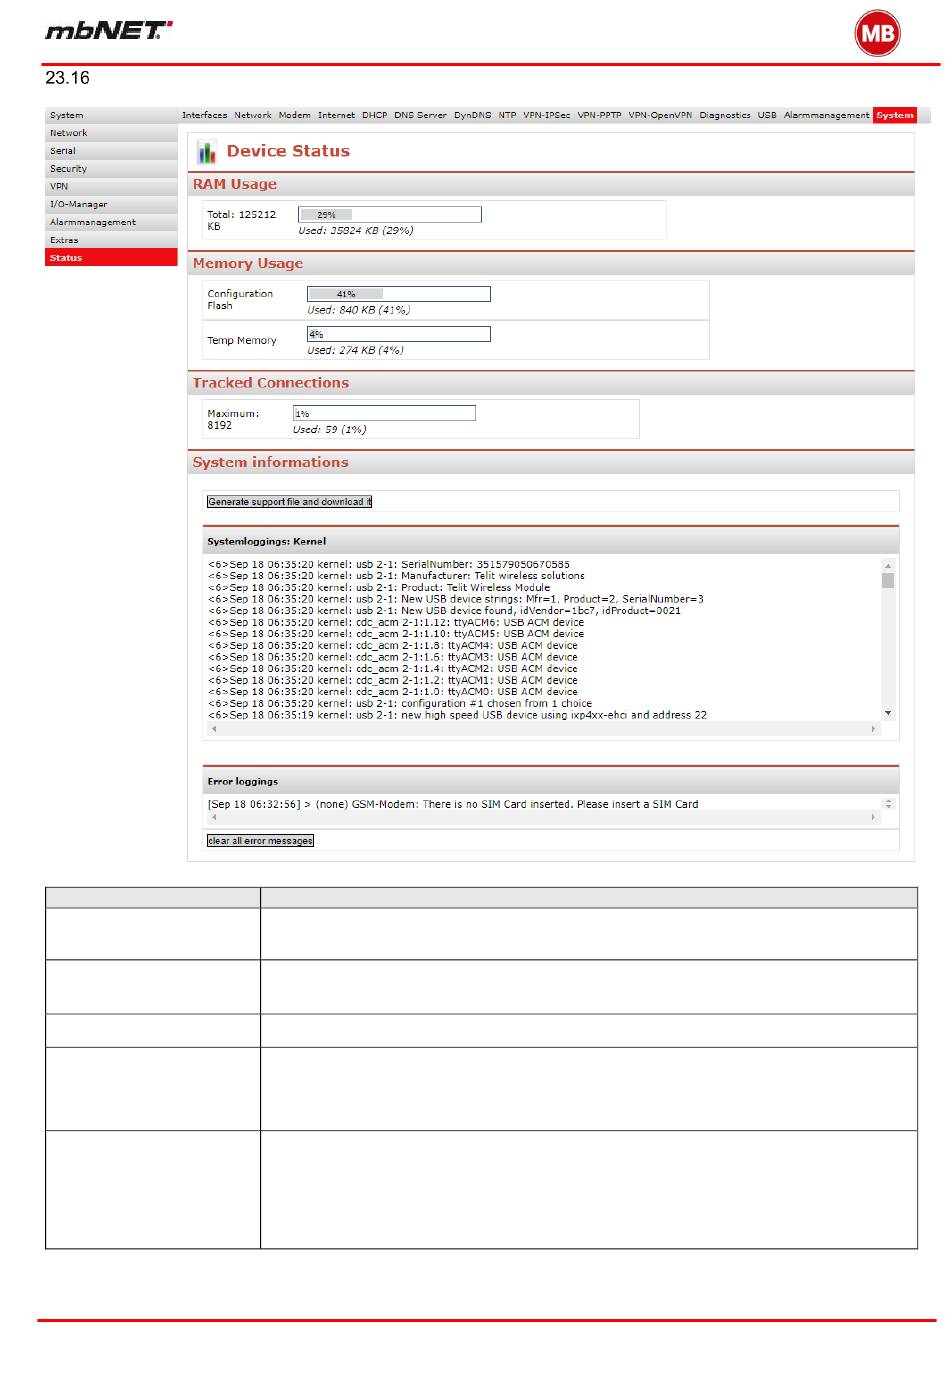Open Alarmmanagement in the left sidebar

(x=111, y=222)
